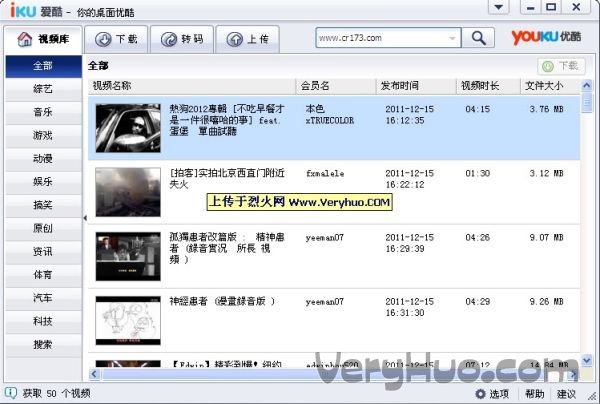
Task: Open thumbnail of 神經患者 video
Action: [128, 321]
